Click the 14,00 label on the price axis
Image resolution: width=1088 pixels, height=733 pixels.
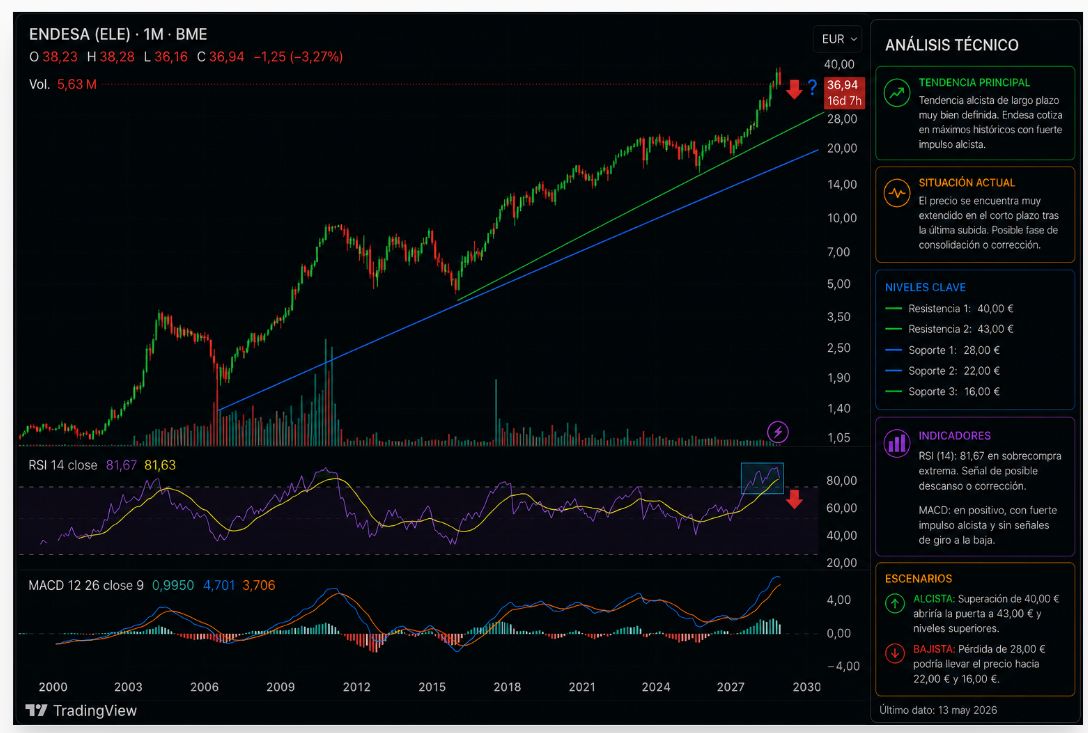click(x=842, y=185)
